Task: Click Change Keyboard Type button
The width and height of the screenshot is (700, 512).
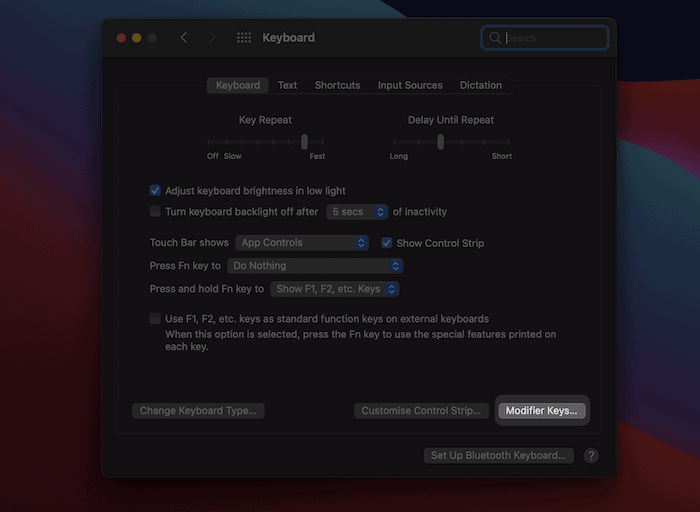Action: pyautogui.click(x=198, y=411)
